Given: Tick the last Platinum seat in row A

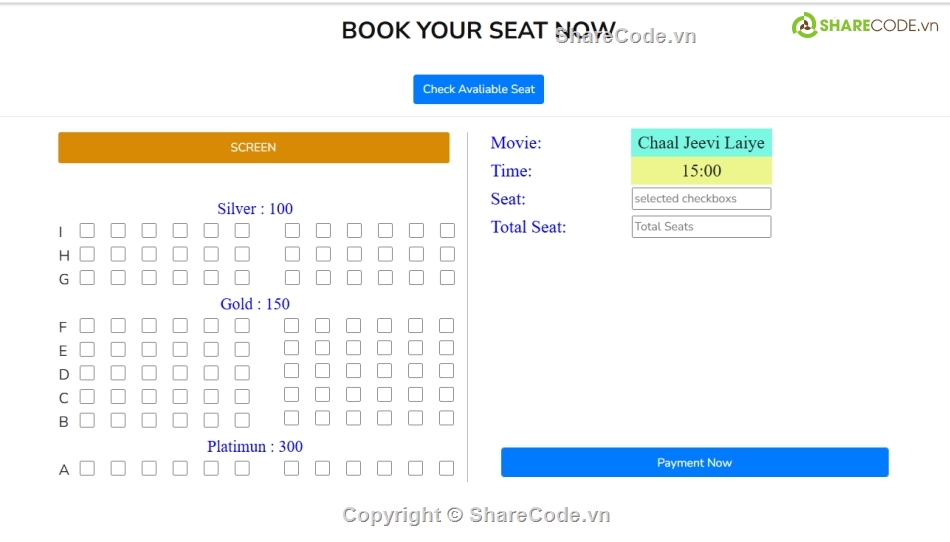Looking at the screenshot, I should tap(447, 468).
